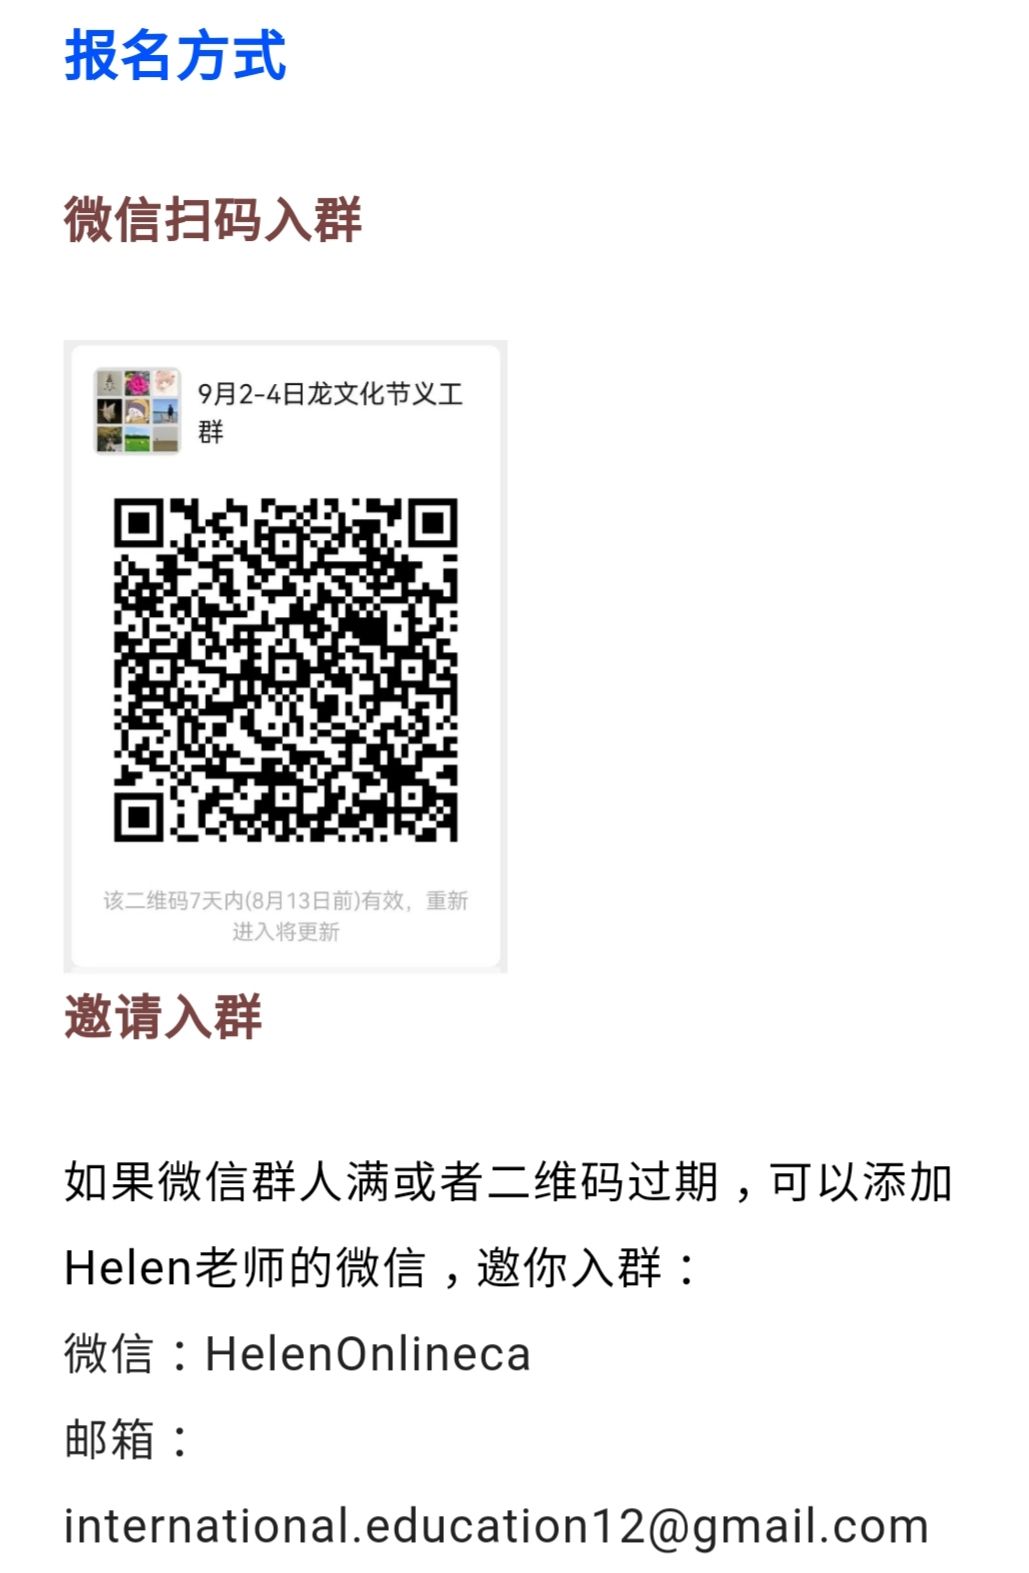Tap the pink flower tile in group avatar
1029x1573 pixels.
(137, 383)
